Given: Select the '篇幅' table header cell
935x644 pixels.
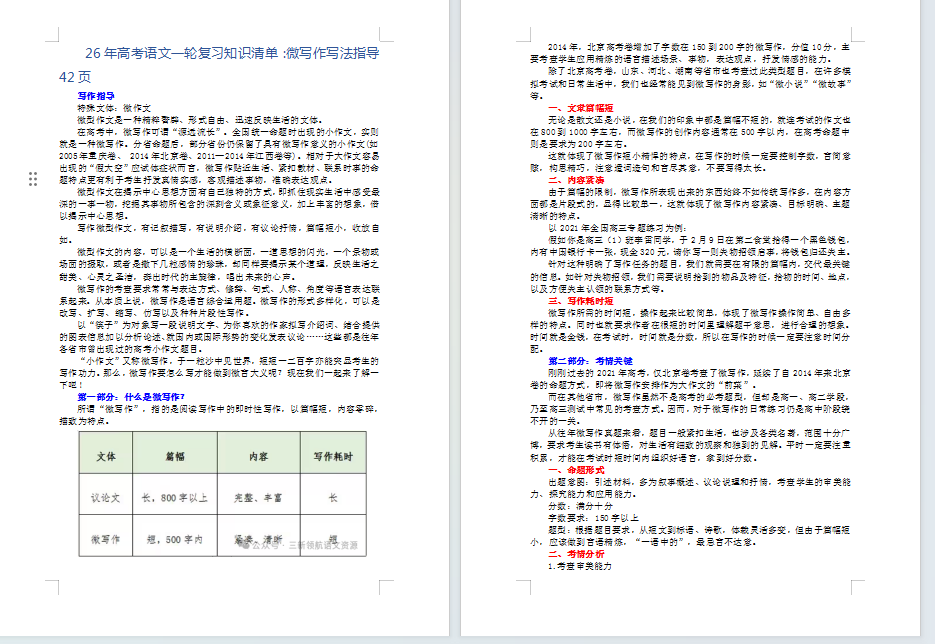Looking at the screenshot, I should [x=175, y=455].
